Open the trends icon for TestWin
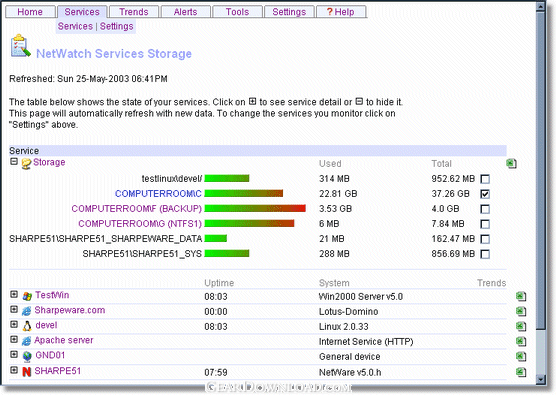 pyautogui.click(x=521, y=296)
